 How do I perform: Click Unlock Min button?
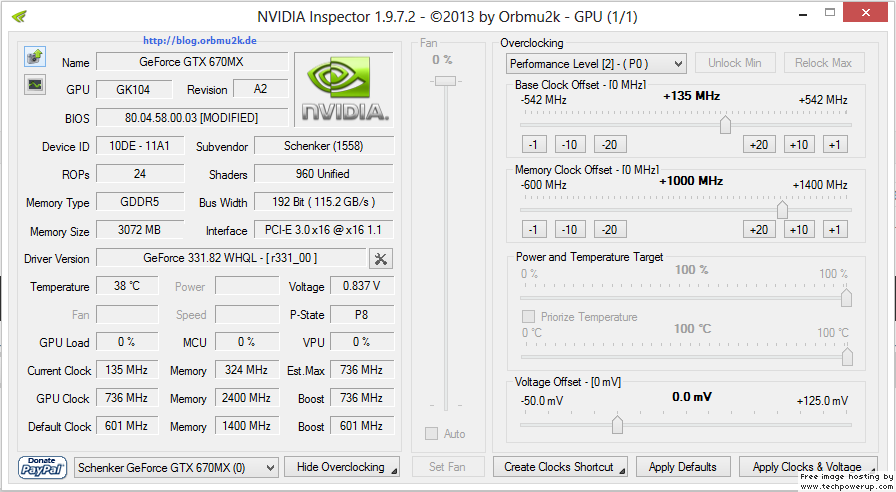[x=735, y=63]
